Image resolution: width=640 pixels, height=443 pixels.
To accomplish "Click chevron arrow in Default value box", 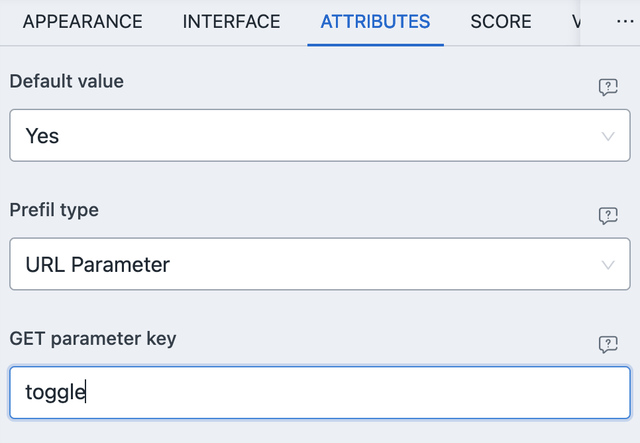I will [x=608, y=136].
